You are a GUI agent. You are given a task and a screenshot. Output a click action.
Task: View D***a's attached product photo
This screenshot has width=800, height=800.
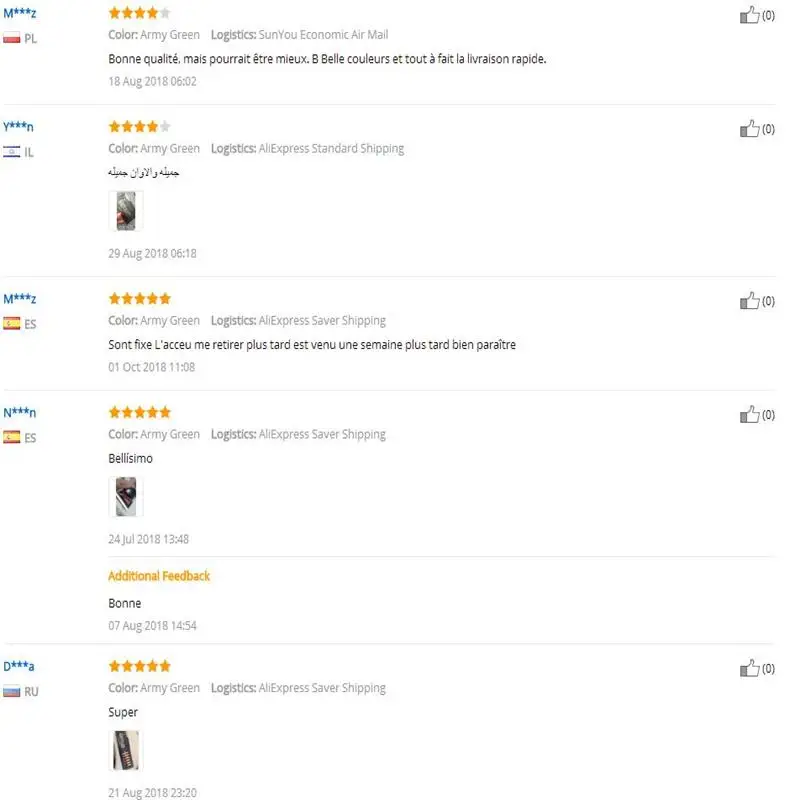126,751
